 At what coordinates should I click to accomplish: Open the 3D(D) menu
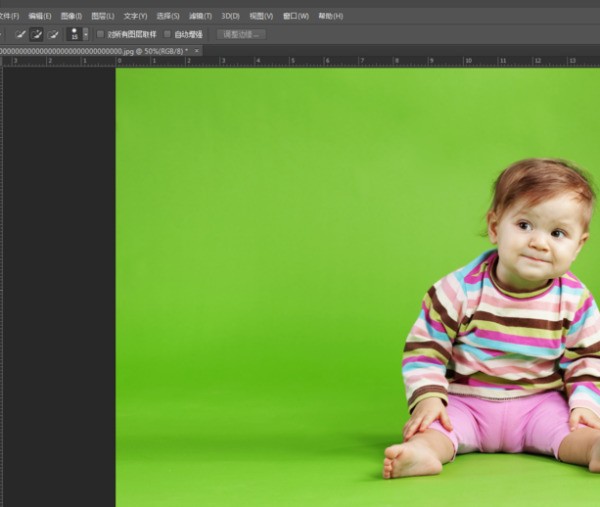pyautogui.click(x=230, y=16)
